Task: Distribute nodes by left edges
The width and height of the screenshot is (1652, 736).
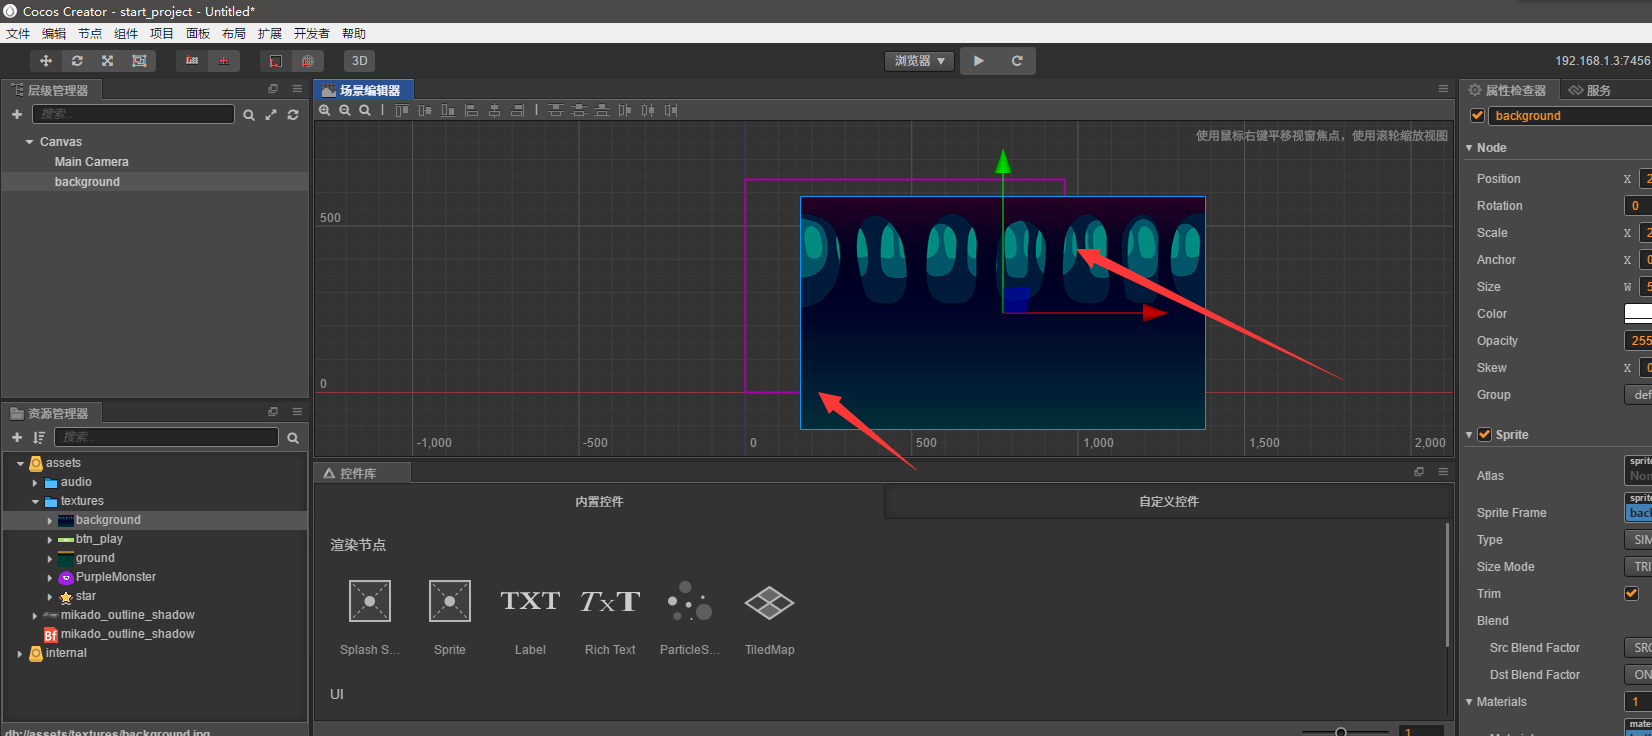Action: 625,110
